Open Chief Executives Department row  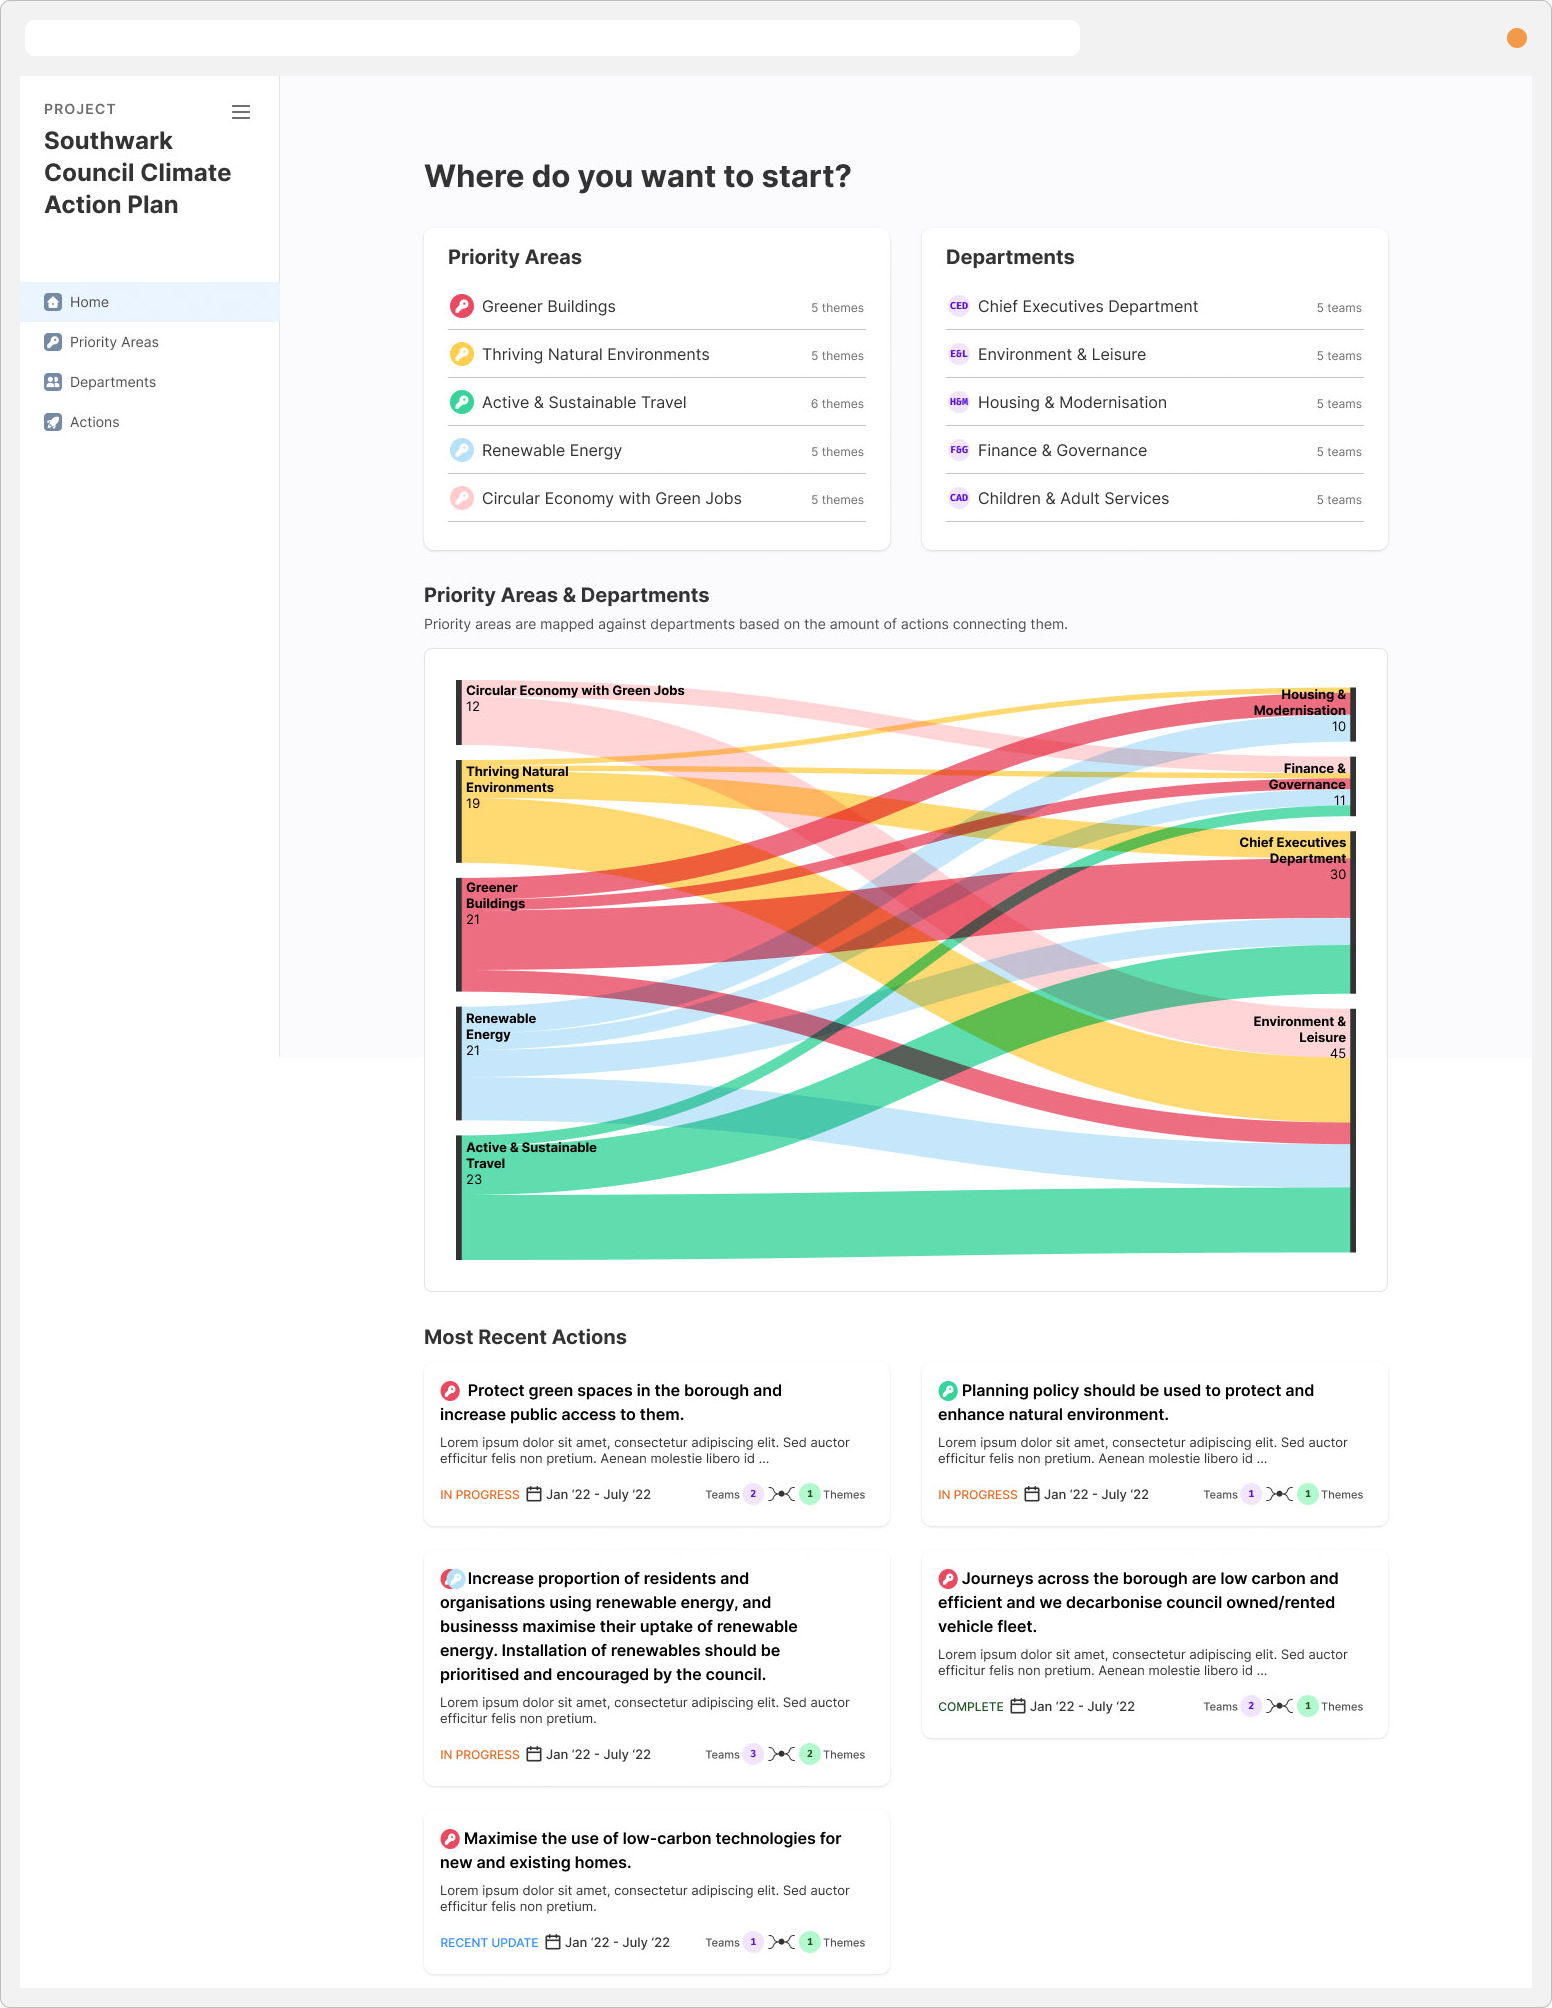coord(1155,306)
